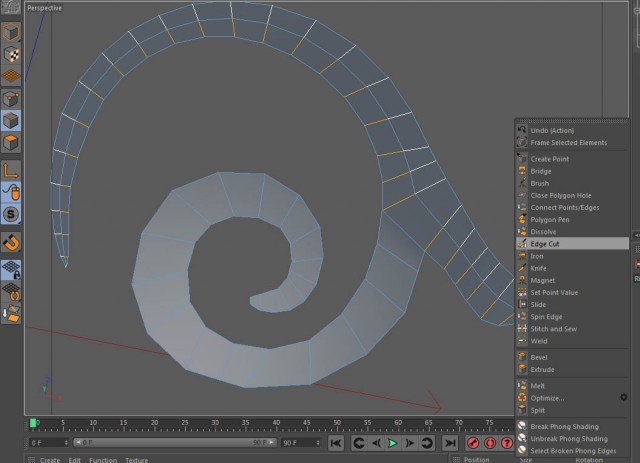Screen dimensions: 640x463
Task: Go to start of timeline
Action: [336, 443]
